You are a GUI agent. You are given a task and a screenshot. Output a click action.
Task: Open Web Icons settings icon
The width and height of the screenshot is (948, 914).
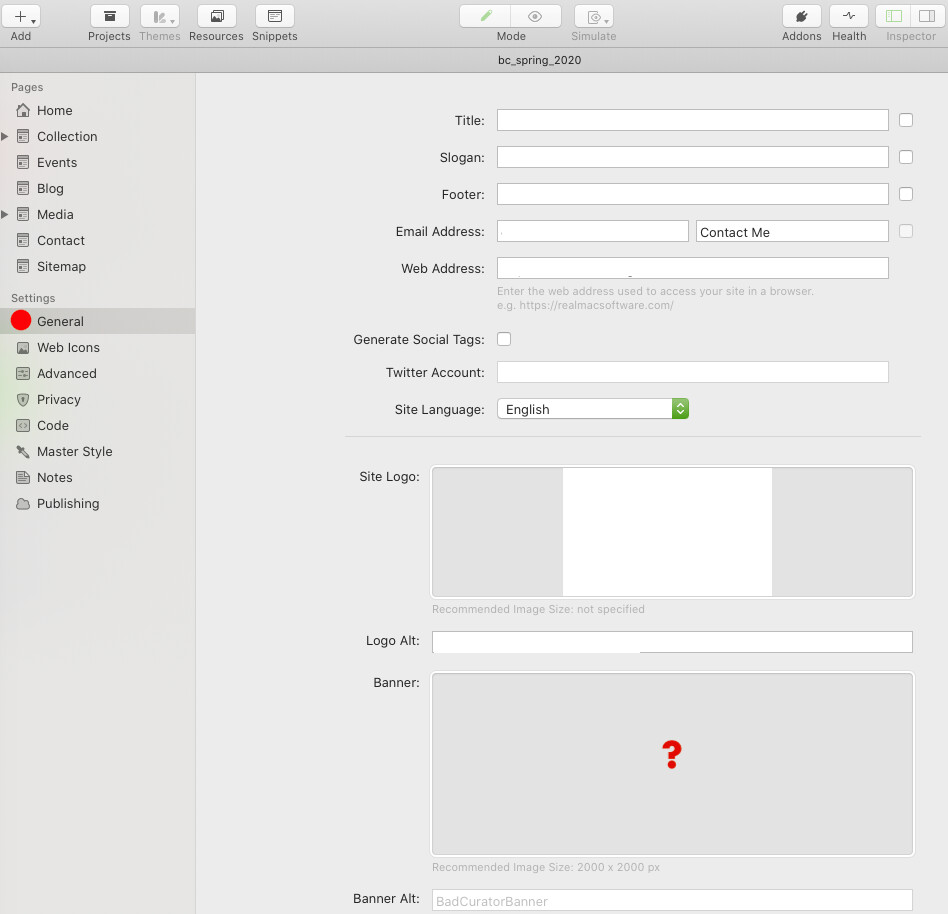pos(23,348)
